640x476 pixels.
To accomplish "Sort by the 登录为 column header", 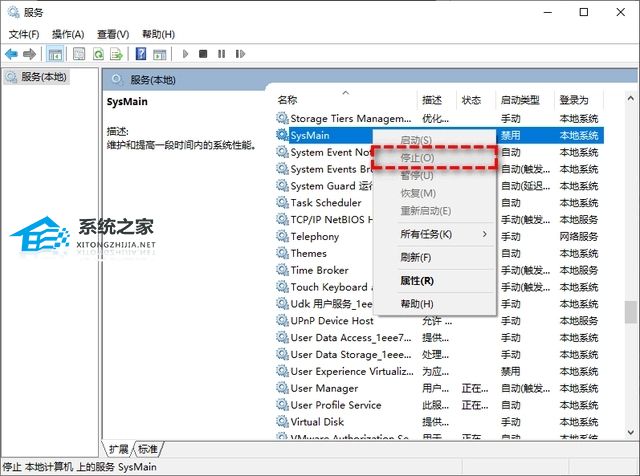I will click(579, 100).
